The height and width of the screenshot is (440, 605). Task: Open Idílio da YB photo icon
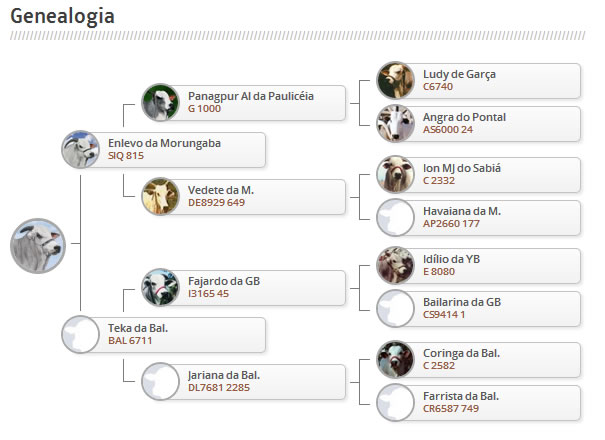click(395, 265)
